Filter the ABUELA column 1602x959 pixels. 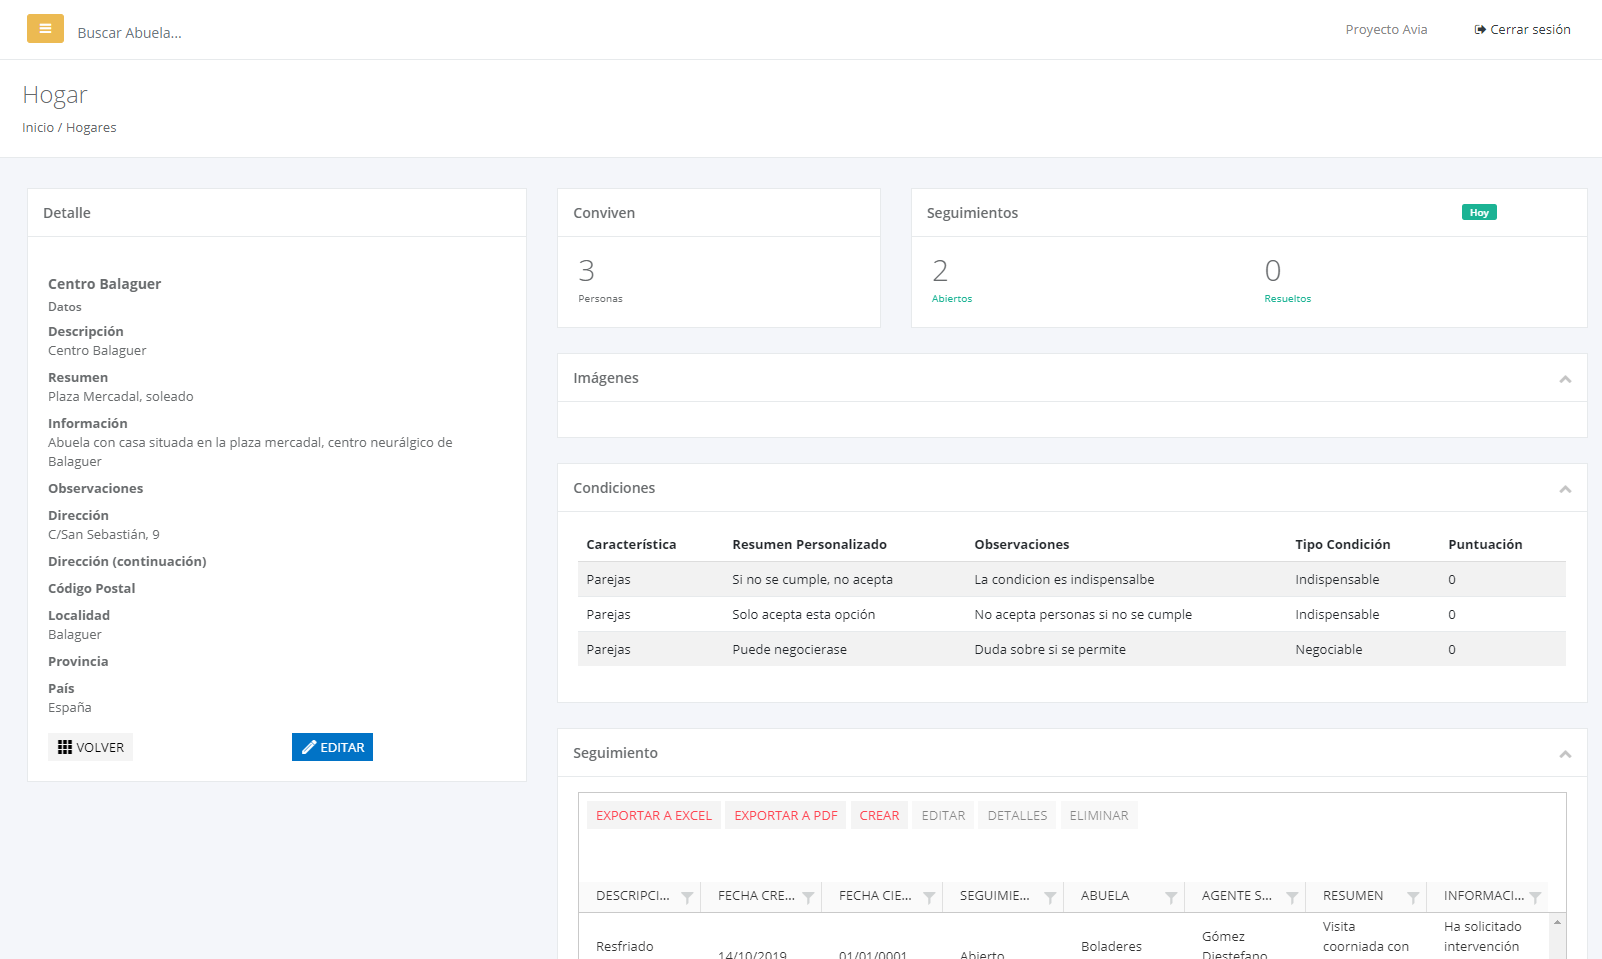pos(1171,897)
